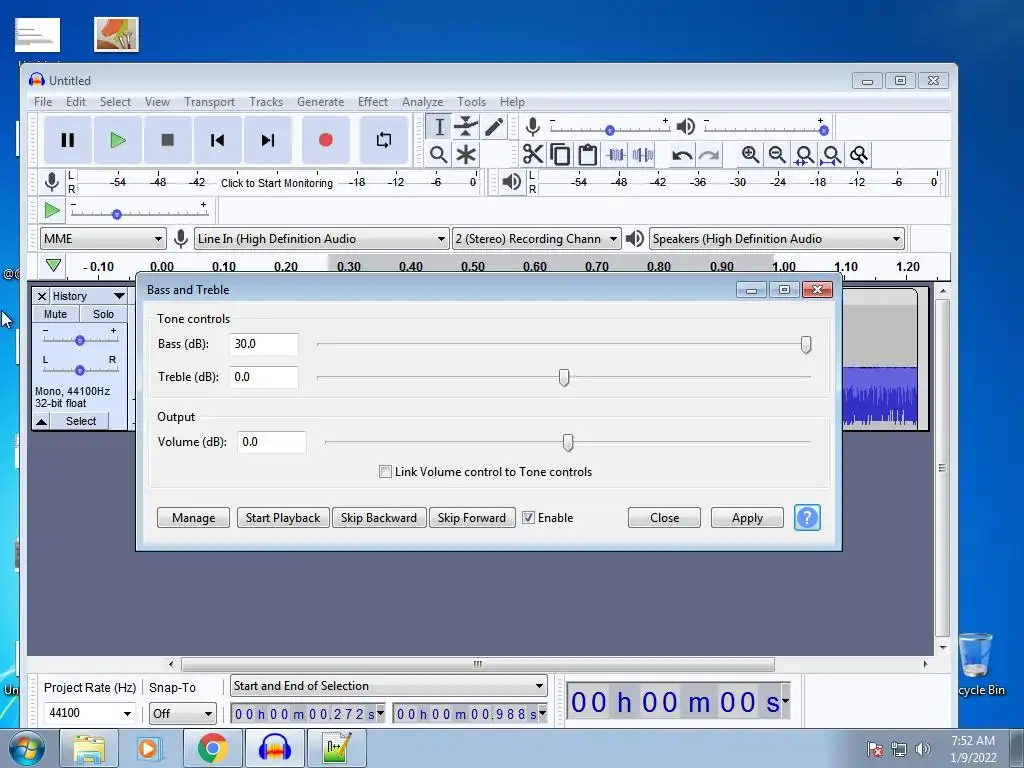Click the Undo arrow icon

click(x=682, y=155)
